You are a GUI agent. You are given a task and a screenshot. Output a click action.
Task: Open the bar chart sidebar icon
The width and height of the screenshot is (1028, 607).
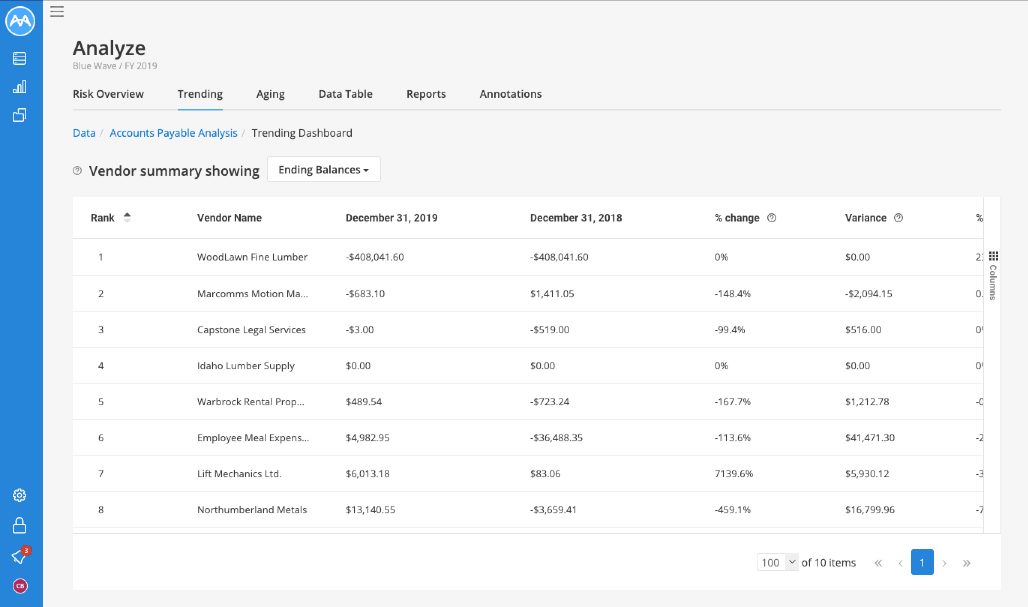tap(20, 87)
